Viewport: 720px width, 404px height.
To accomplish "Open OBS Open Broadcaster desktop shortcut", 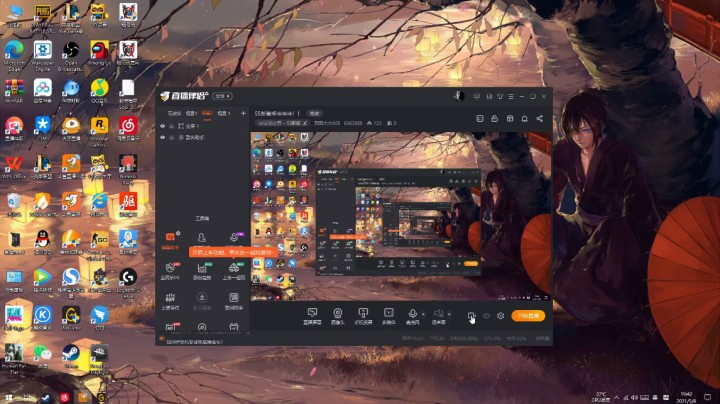I will coord(71,55).
